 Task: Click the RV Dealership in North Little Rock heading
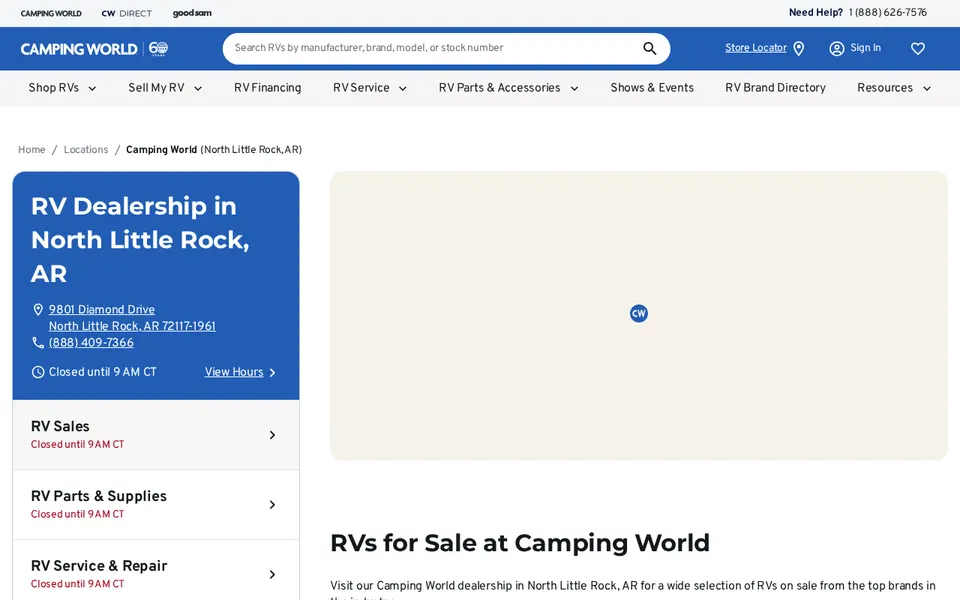tap(140, 240)
